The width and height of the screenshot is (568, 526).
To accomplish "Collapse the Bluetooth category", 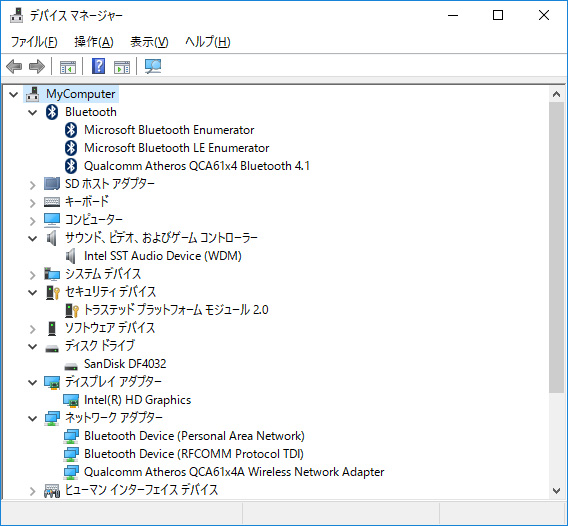I will point(33,112).
